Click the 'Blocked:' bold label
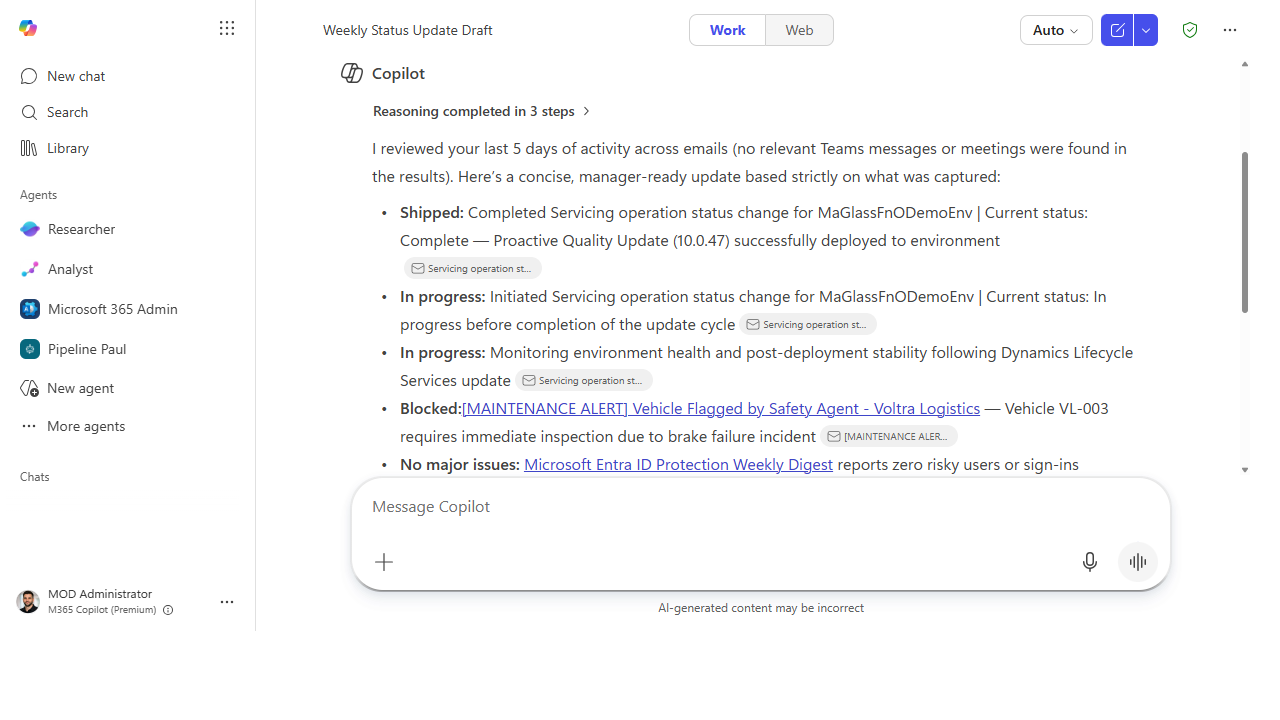Viewport: 1280px width, 720px height. 431,408
